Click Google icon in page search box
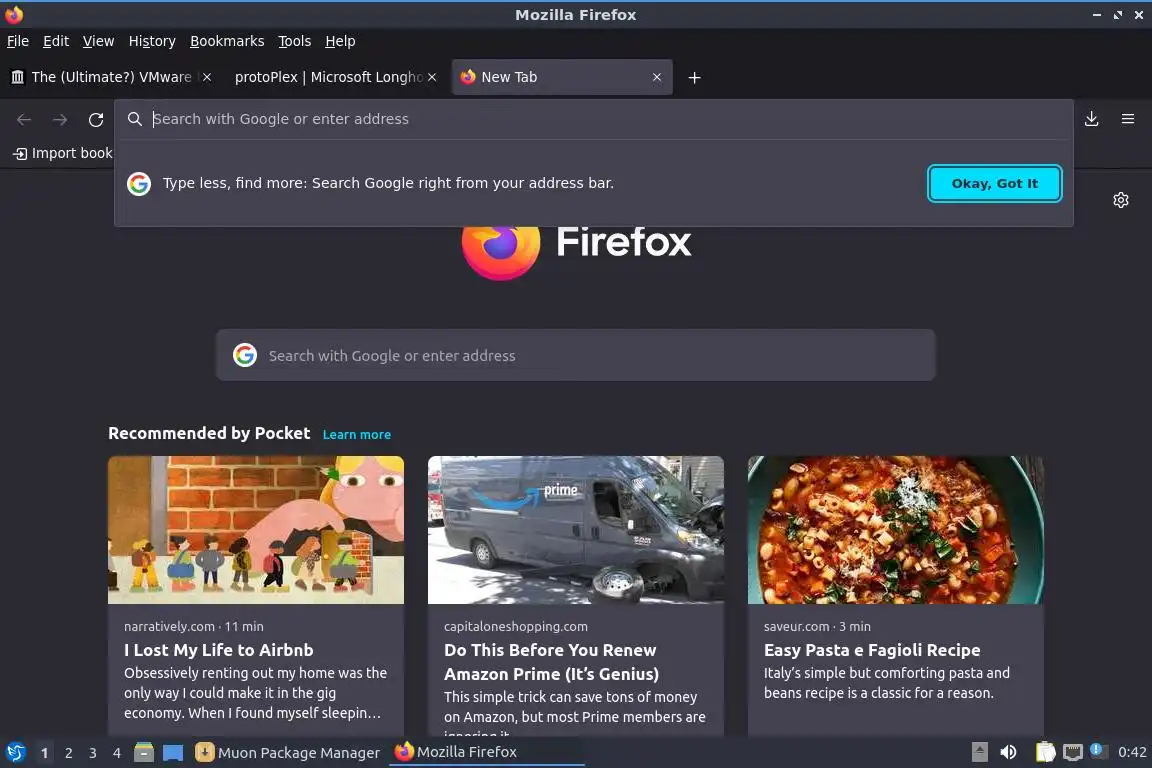1152x768 pixels. pos(245,355)
